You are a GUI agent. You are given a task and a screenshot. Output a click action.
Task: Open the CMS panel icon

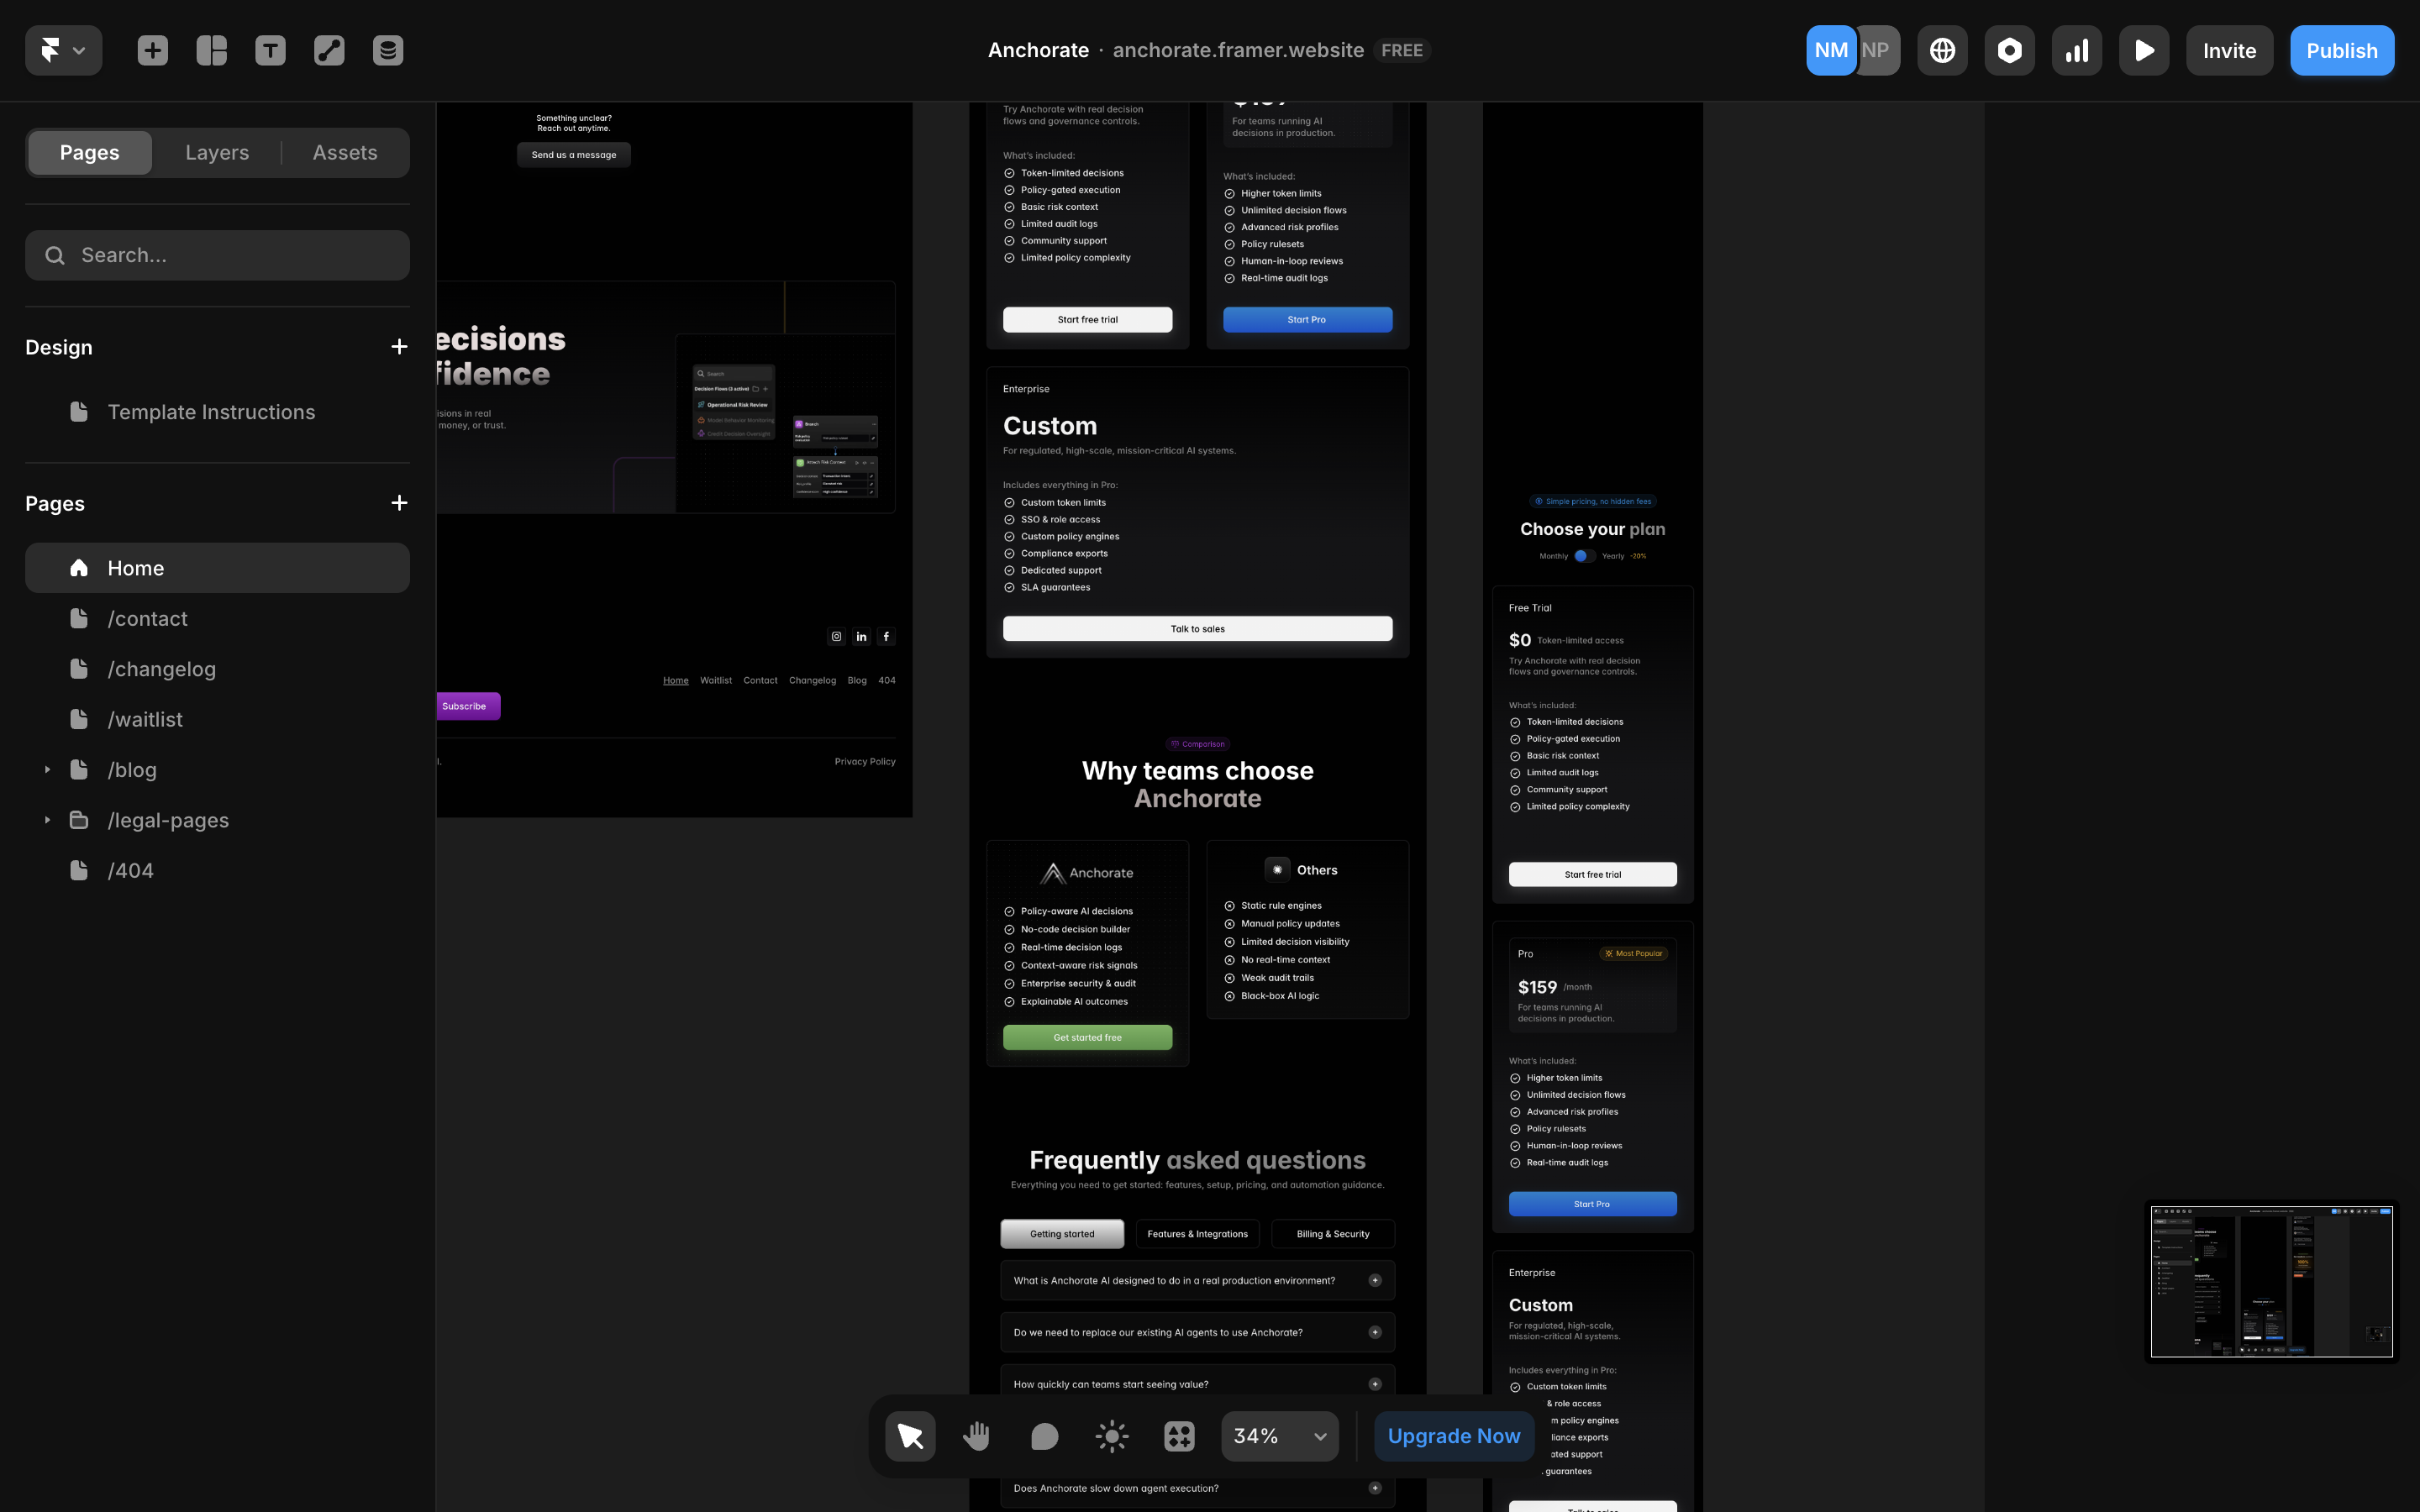(387, 49)
